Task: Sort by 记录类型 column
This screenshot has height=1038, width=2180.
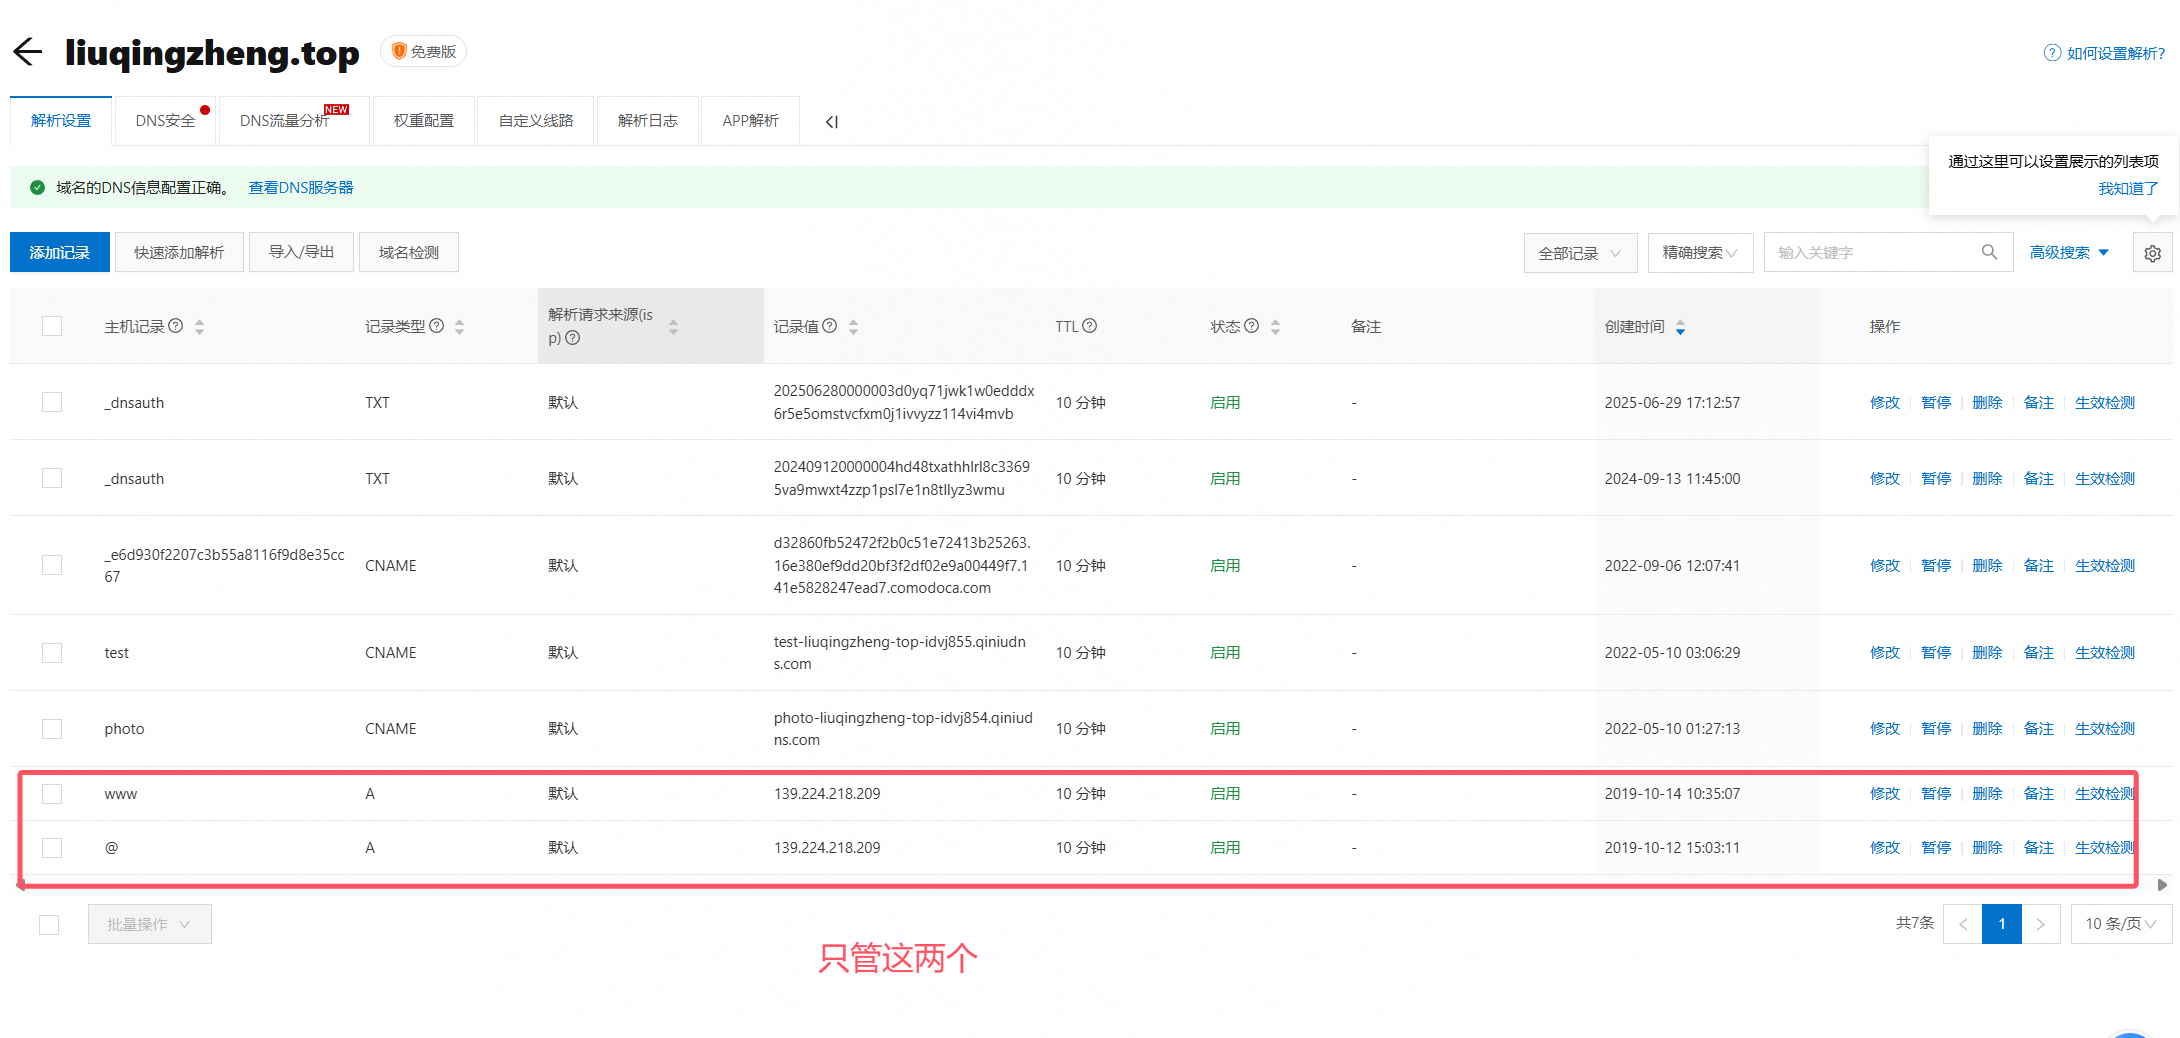Action: tap(459, 327)
